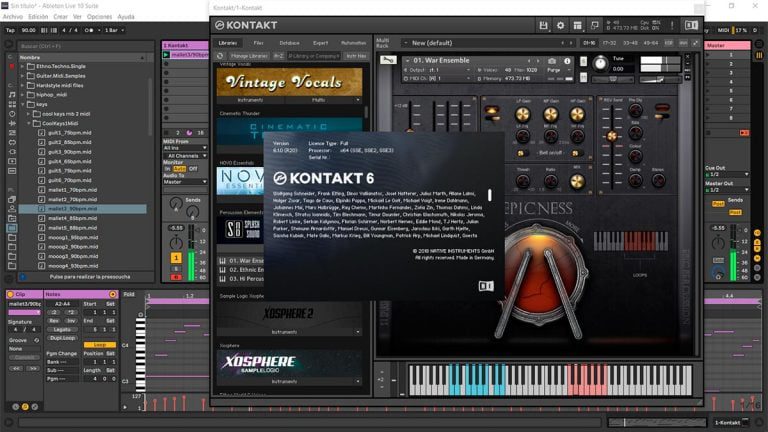768x432 pixels.
Task: Open the 1 Bar quantization dropdown
Action: (x=114, y=30)
